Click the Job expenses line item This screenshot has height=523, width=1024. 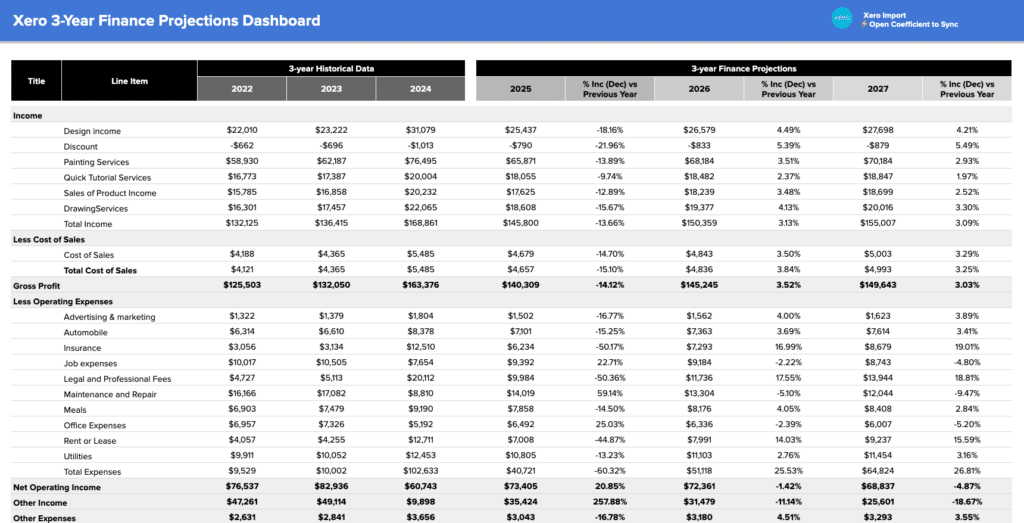[90, 364]
